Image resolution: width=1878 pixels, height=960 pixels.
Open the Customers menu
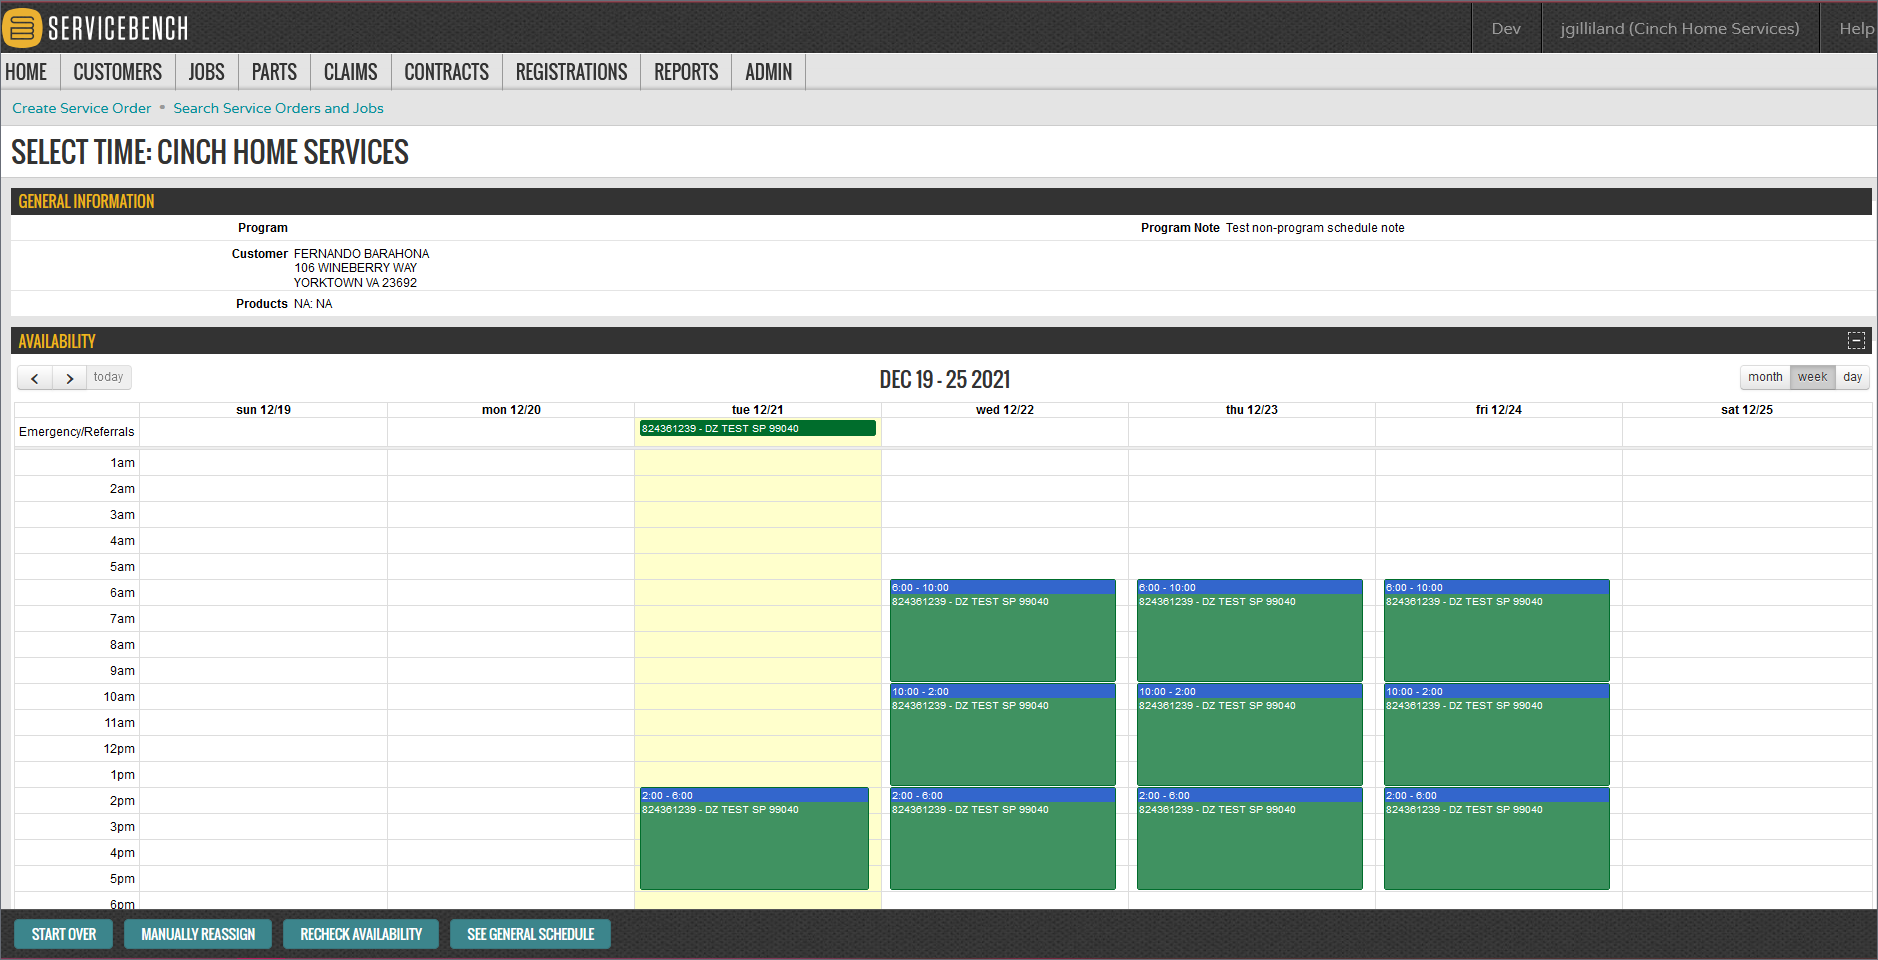(x=117, y=72)
